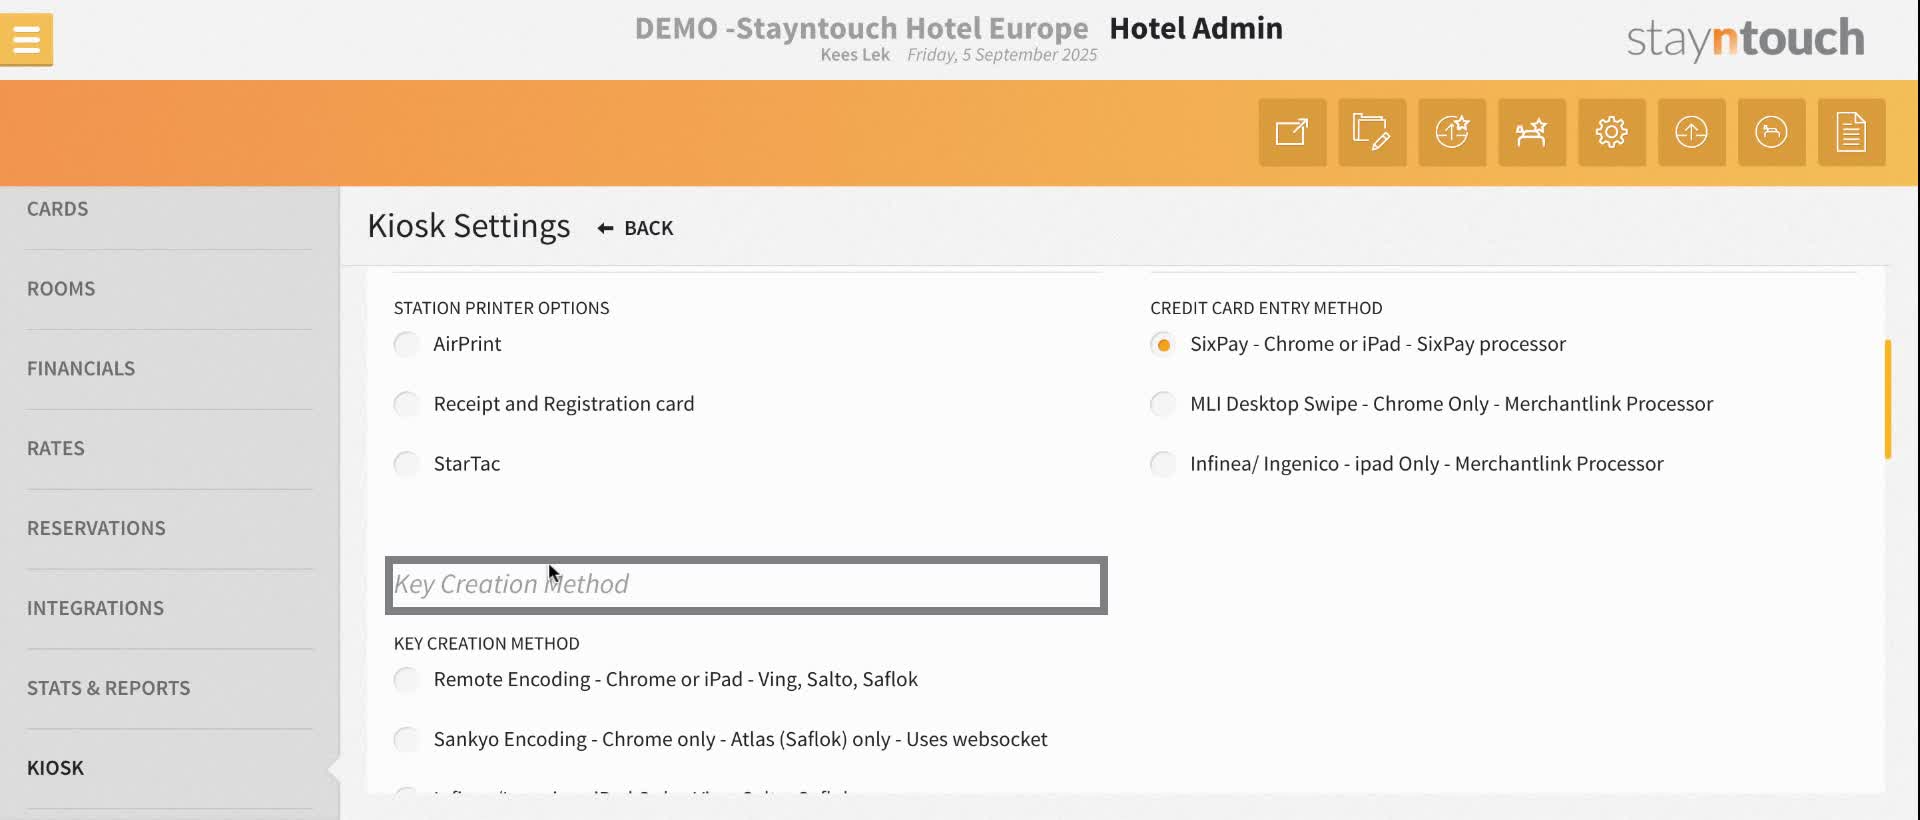Open the ROOMS sidebar section
The width and height of the screenshot is (1920, 820).
pyautogui.click(x=61, y=289)
